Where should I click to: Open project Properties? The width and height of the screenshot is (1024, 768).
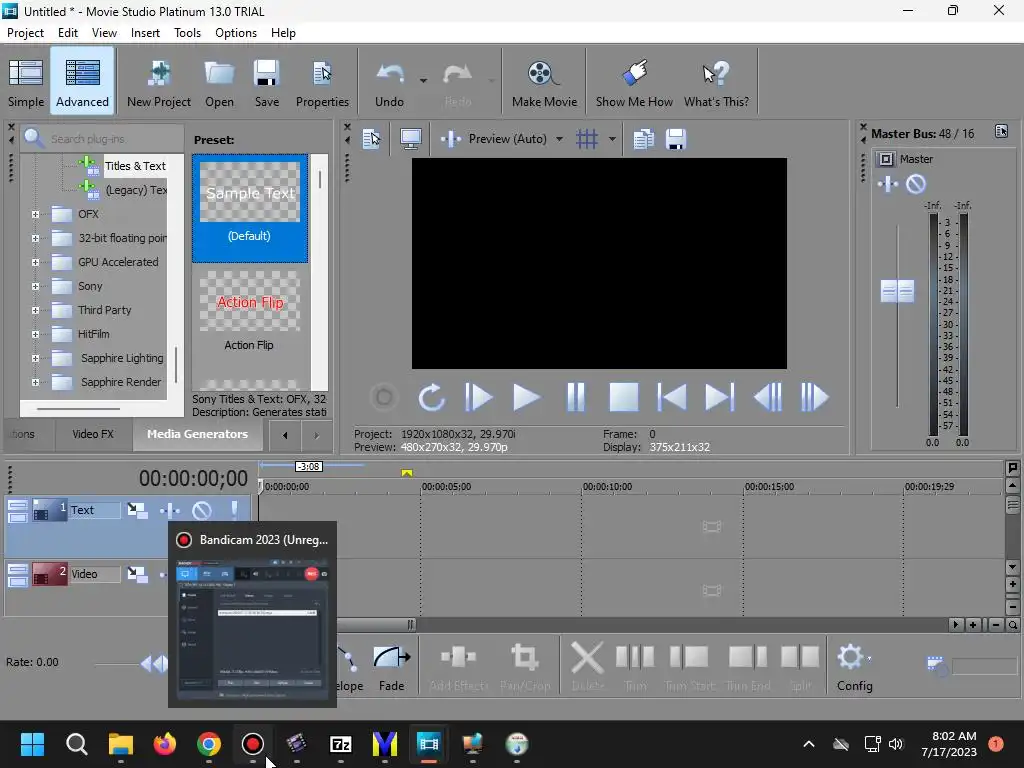click(322, 83)
